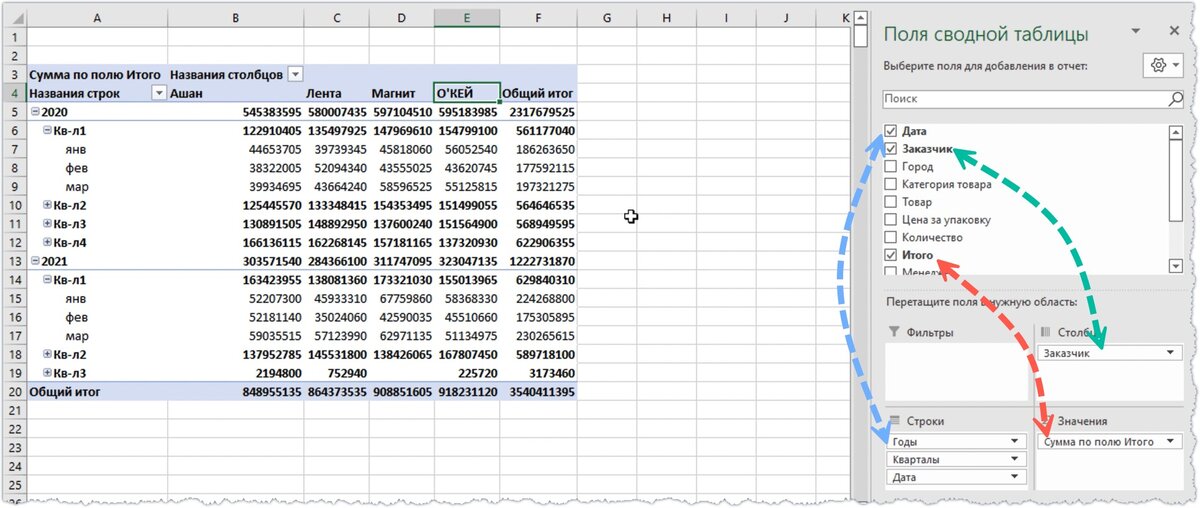Select column A header
This screenshot has height=508, width=1200.
(97, 18)
